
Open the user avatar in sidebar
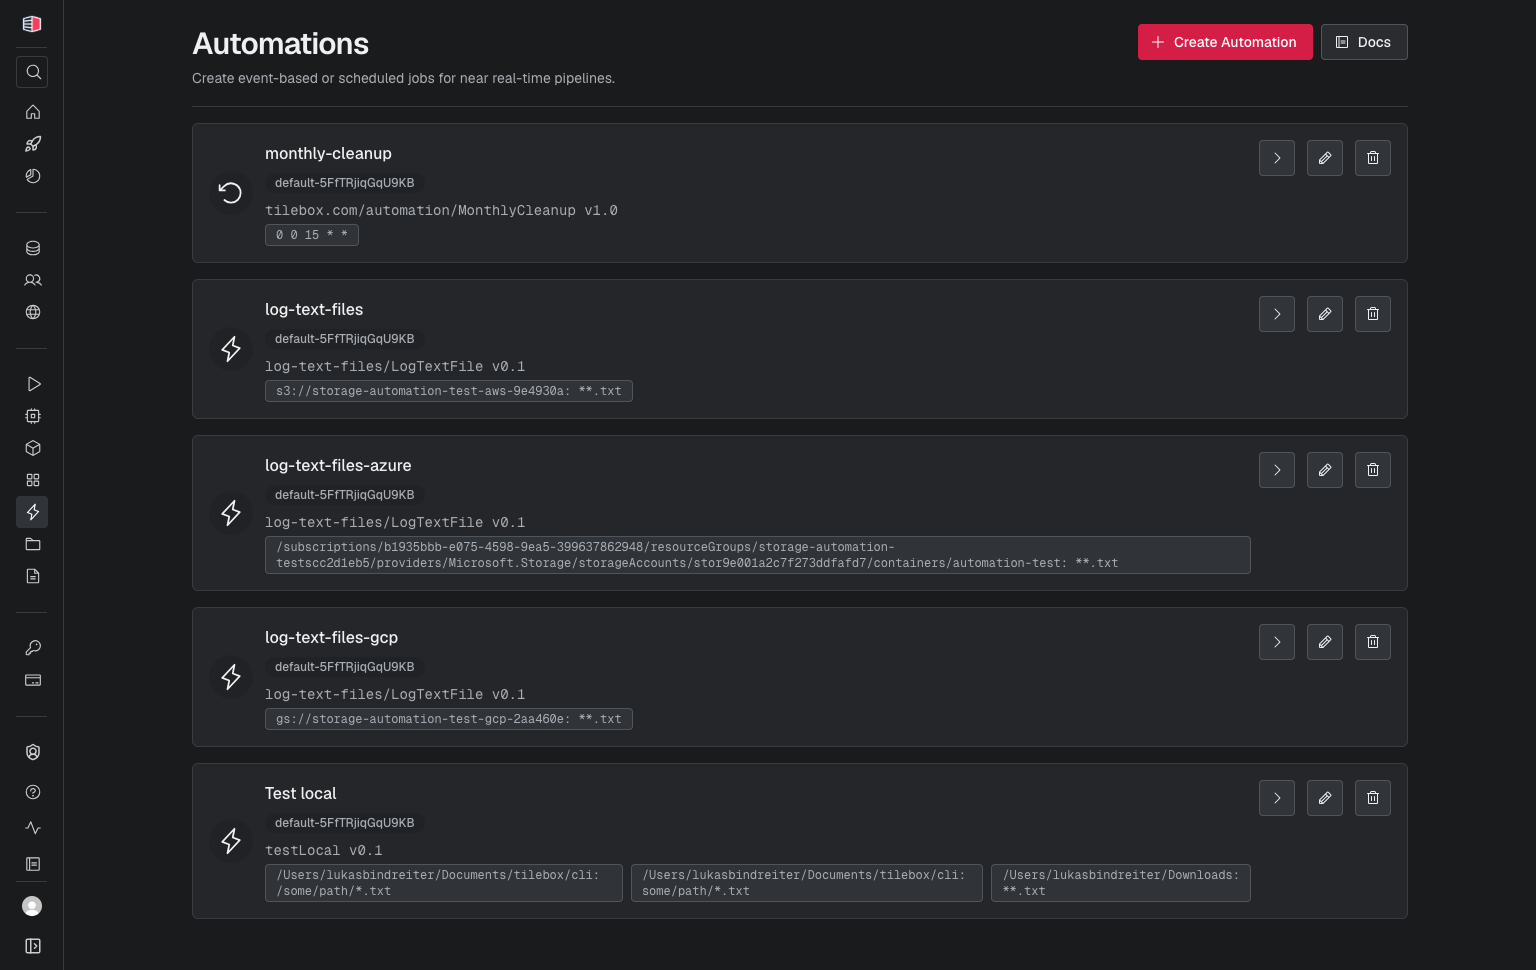32,906
